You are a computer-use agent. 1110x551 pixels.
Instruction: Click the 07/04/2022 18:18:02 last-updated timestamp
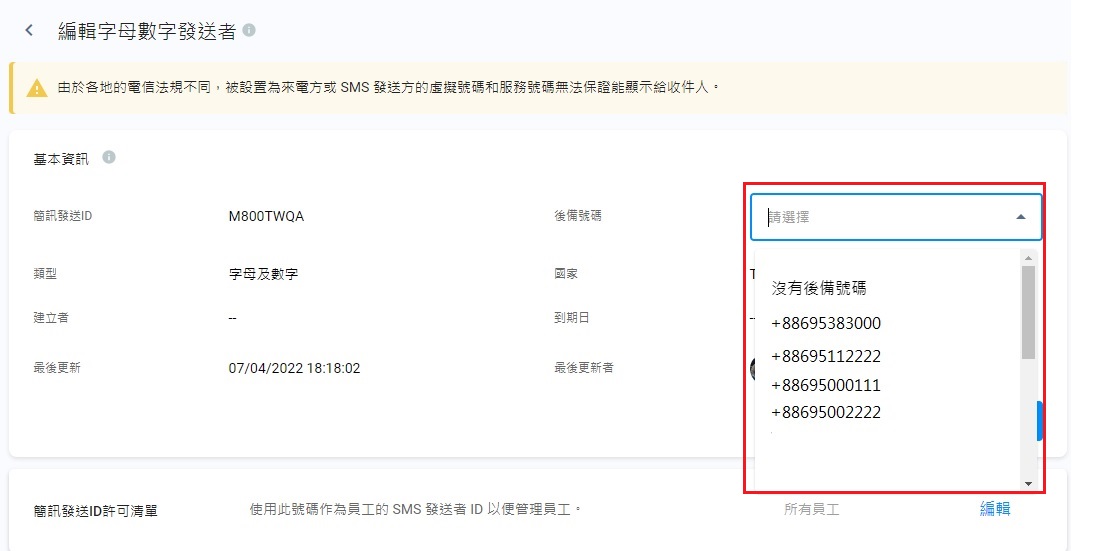[294, 368]
